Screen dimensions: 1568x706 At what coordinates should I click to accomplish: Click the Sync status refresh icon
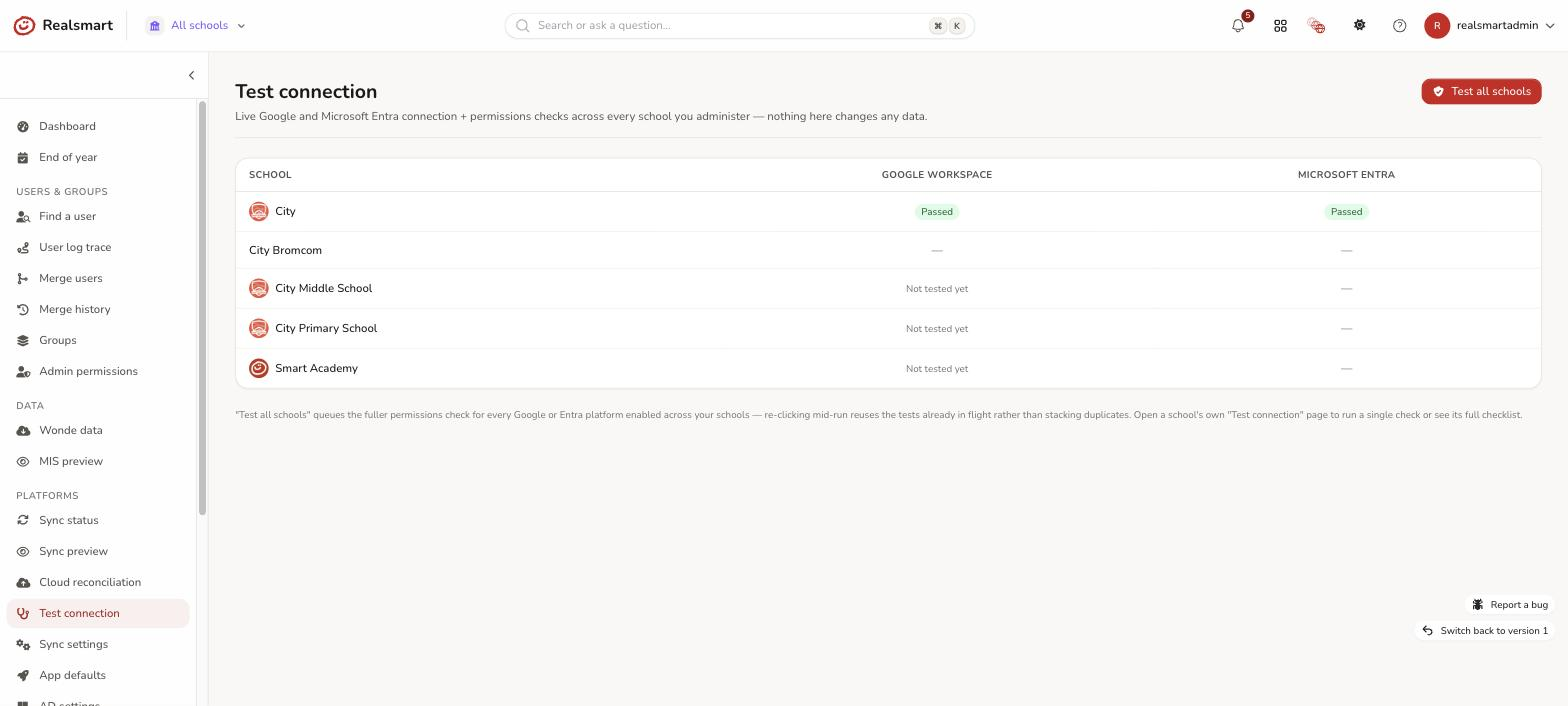(x=23, y=520)
